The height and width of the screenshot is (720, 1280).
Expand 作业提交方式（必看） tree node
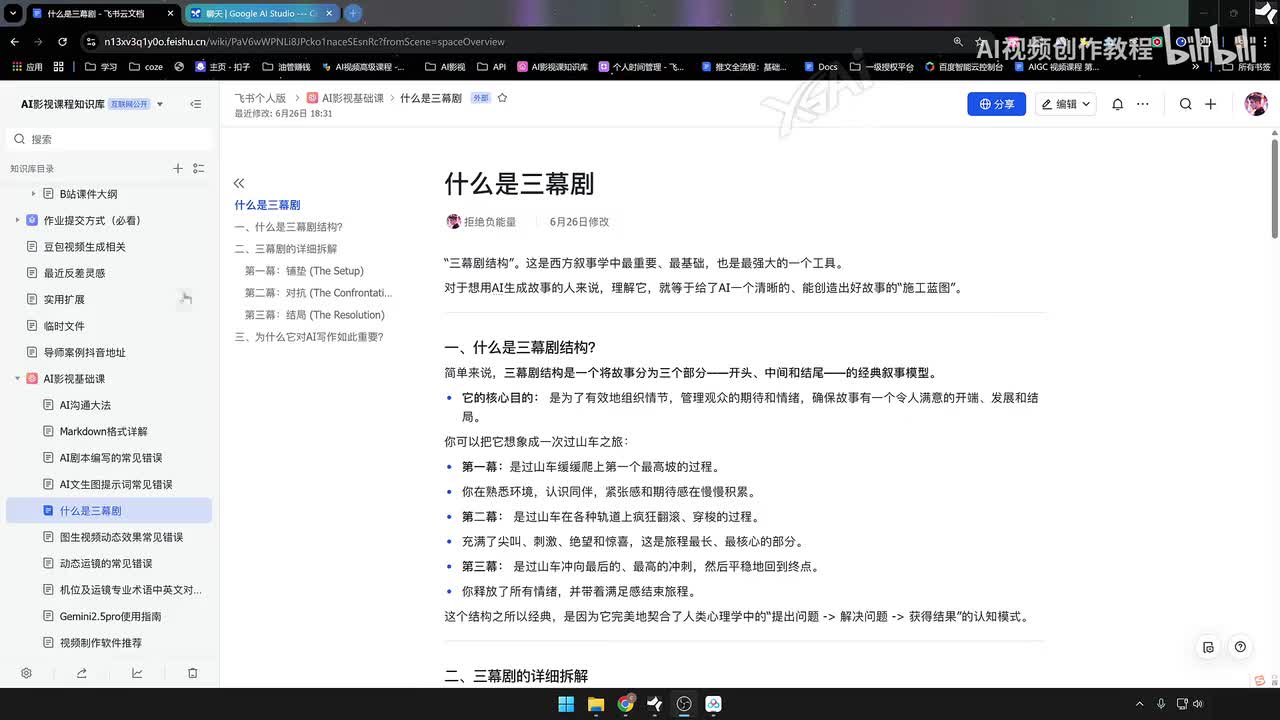(x=17, y=220)
